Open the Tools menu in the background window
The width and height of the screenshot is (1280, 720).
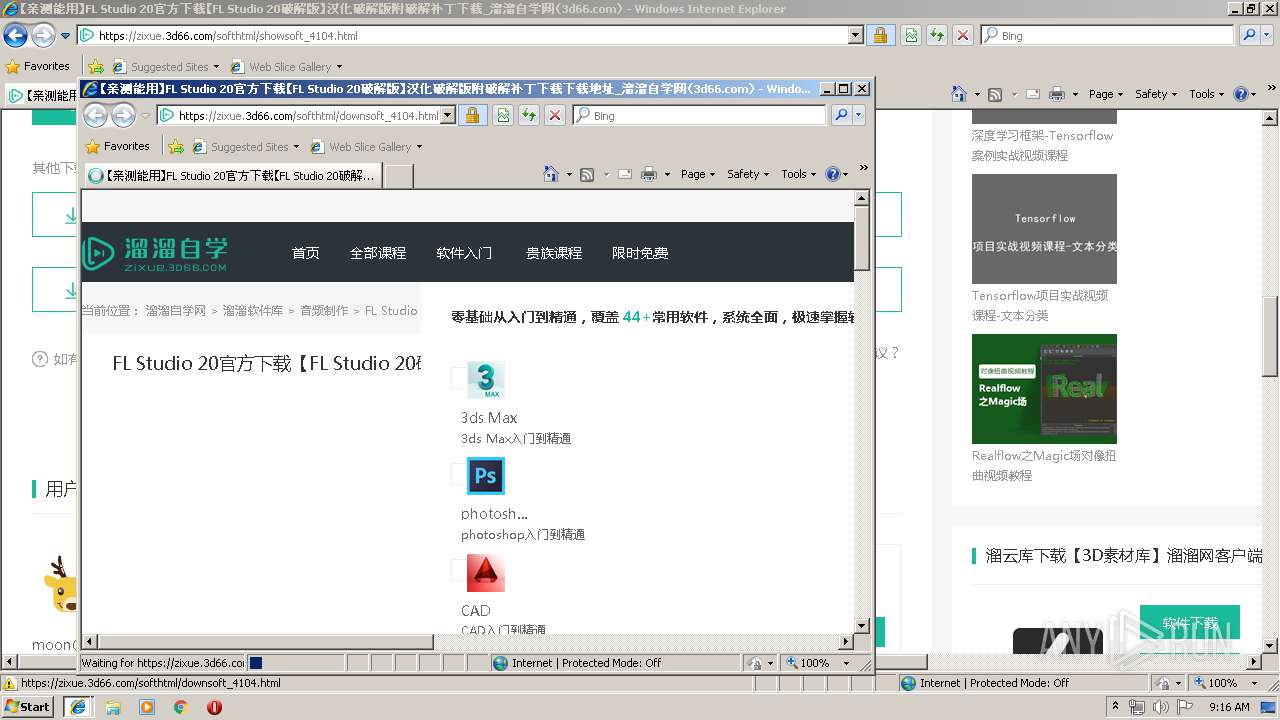pyautogui.click(x=1207, y=94)
